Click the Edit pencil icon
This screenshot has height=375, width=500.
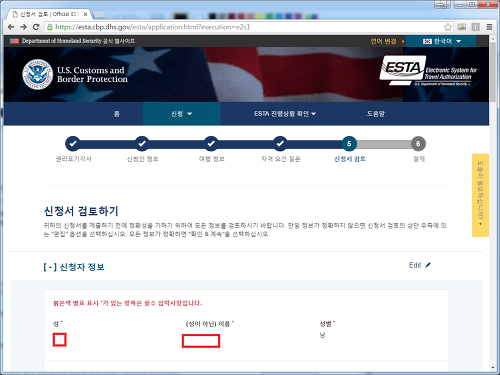[x=428, y=265]
